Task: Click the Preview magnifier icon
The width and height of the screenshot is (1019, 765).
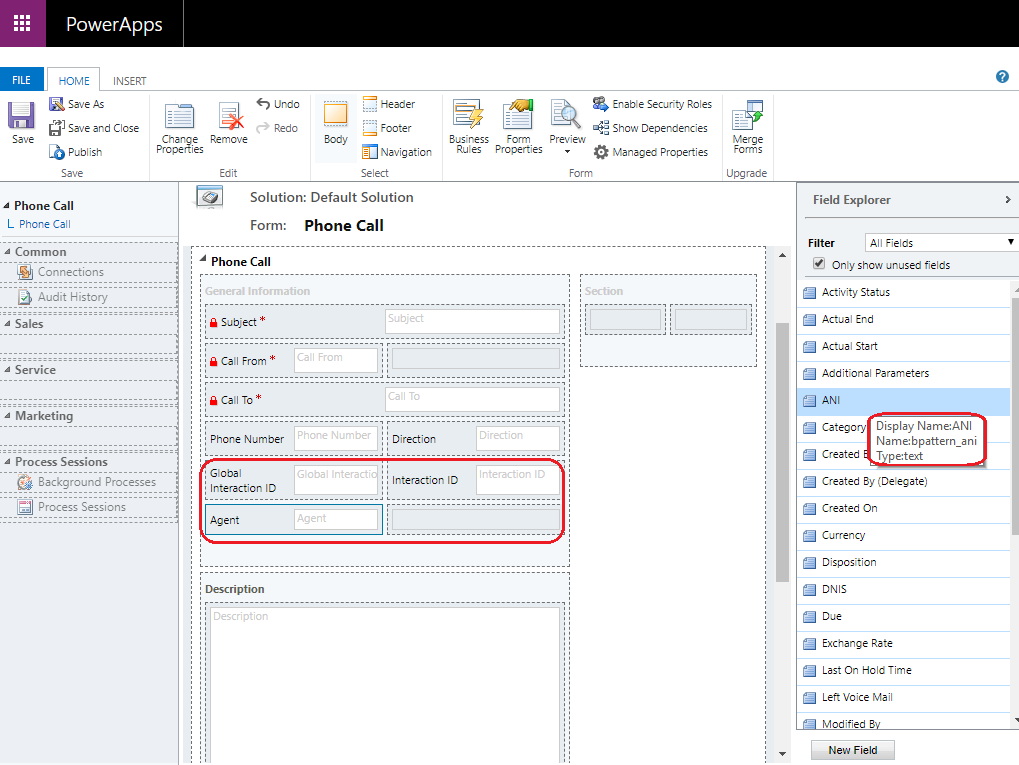Action: (565, 114)
